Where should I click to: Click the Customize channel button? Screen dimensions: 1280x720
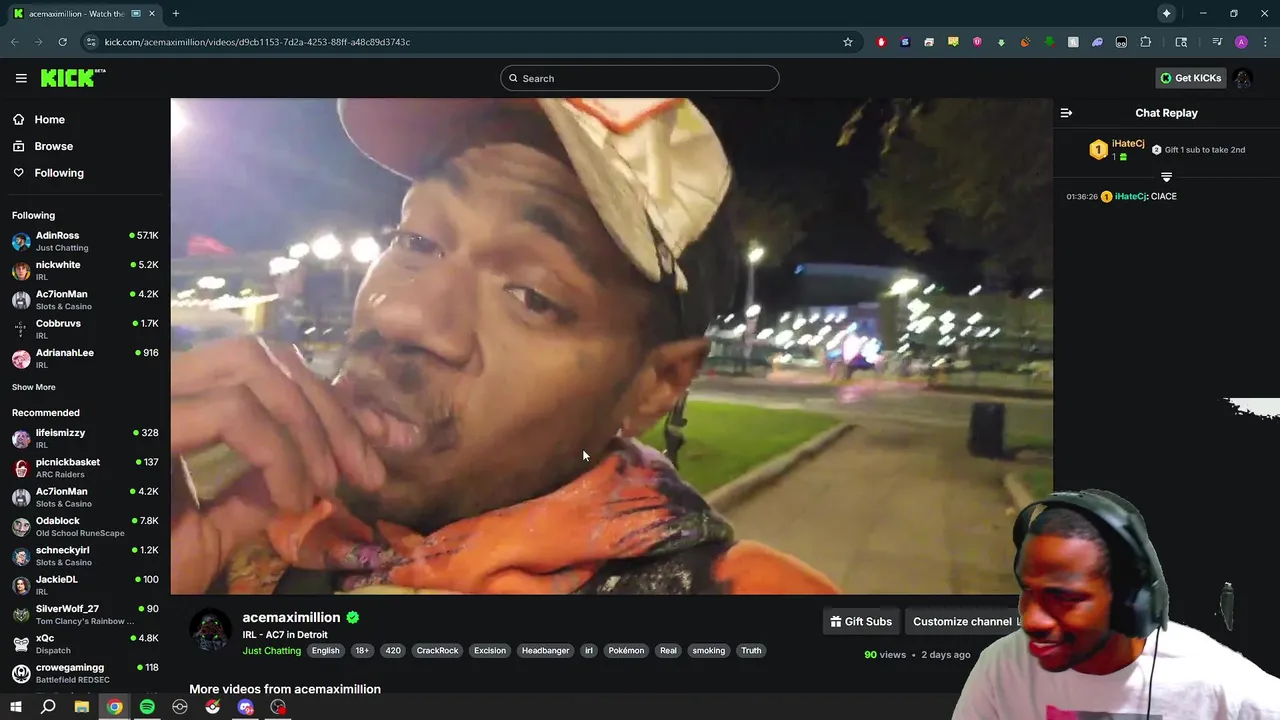pos(965,621)
